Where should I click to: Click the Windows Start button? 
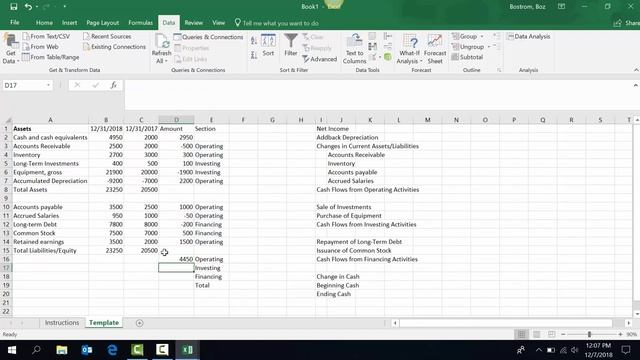[x=12, y=350]
